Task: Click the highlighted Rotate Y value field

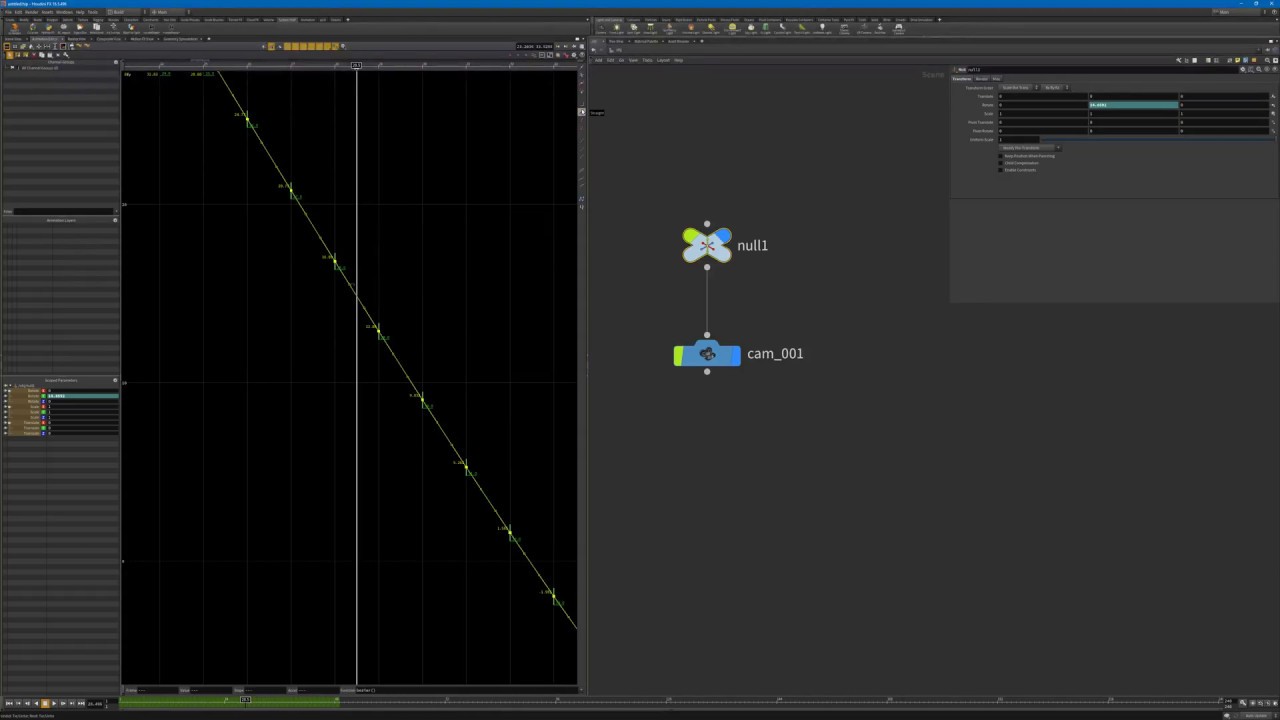Action: [1134, 105]
